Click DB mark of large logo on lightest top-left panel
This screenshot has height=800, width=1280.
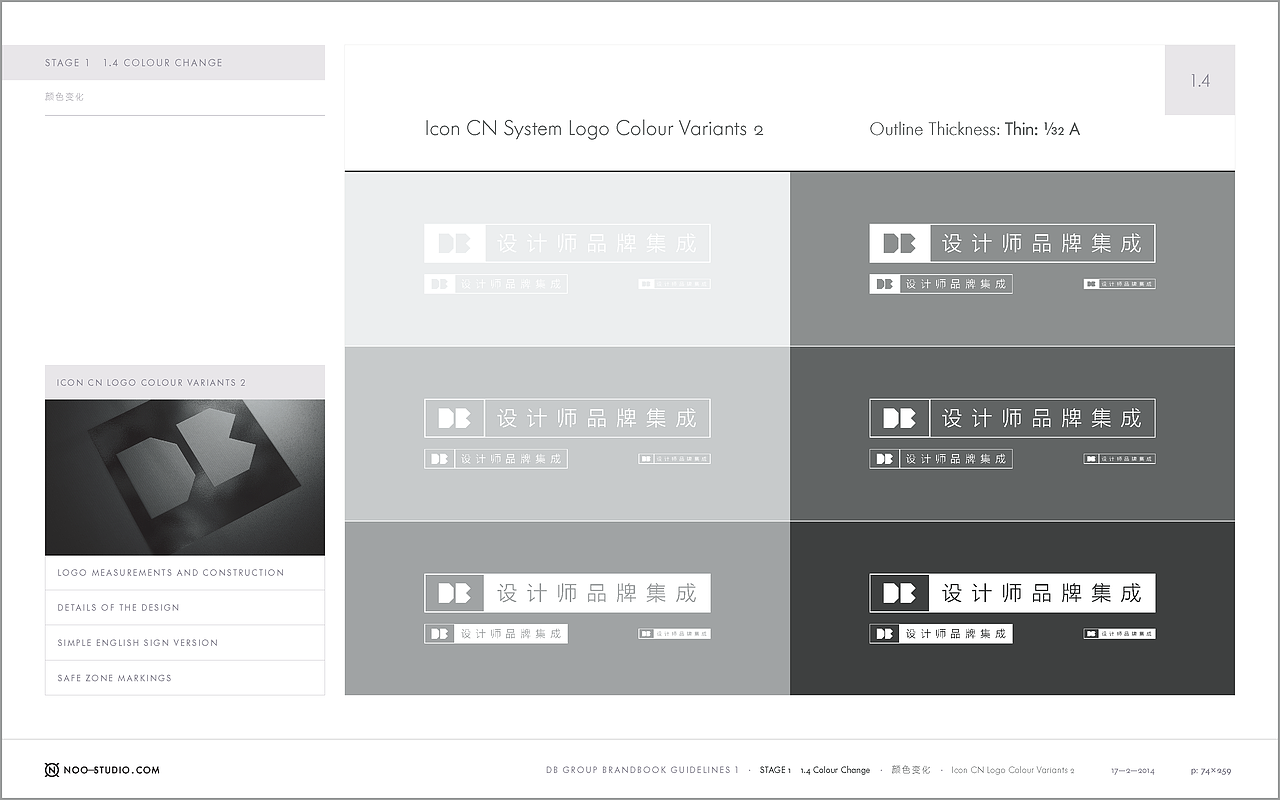pos(454,243)
